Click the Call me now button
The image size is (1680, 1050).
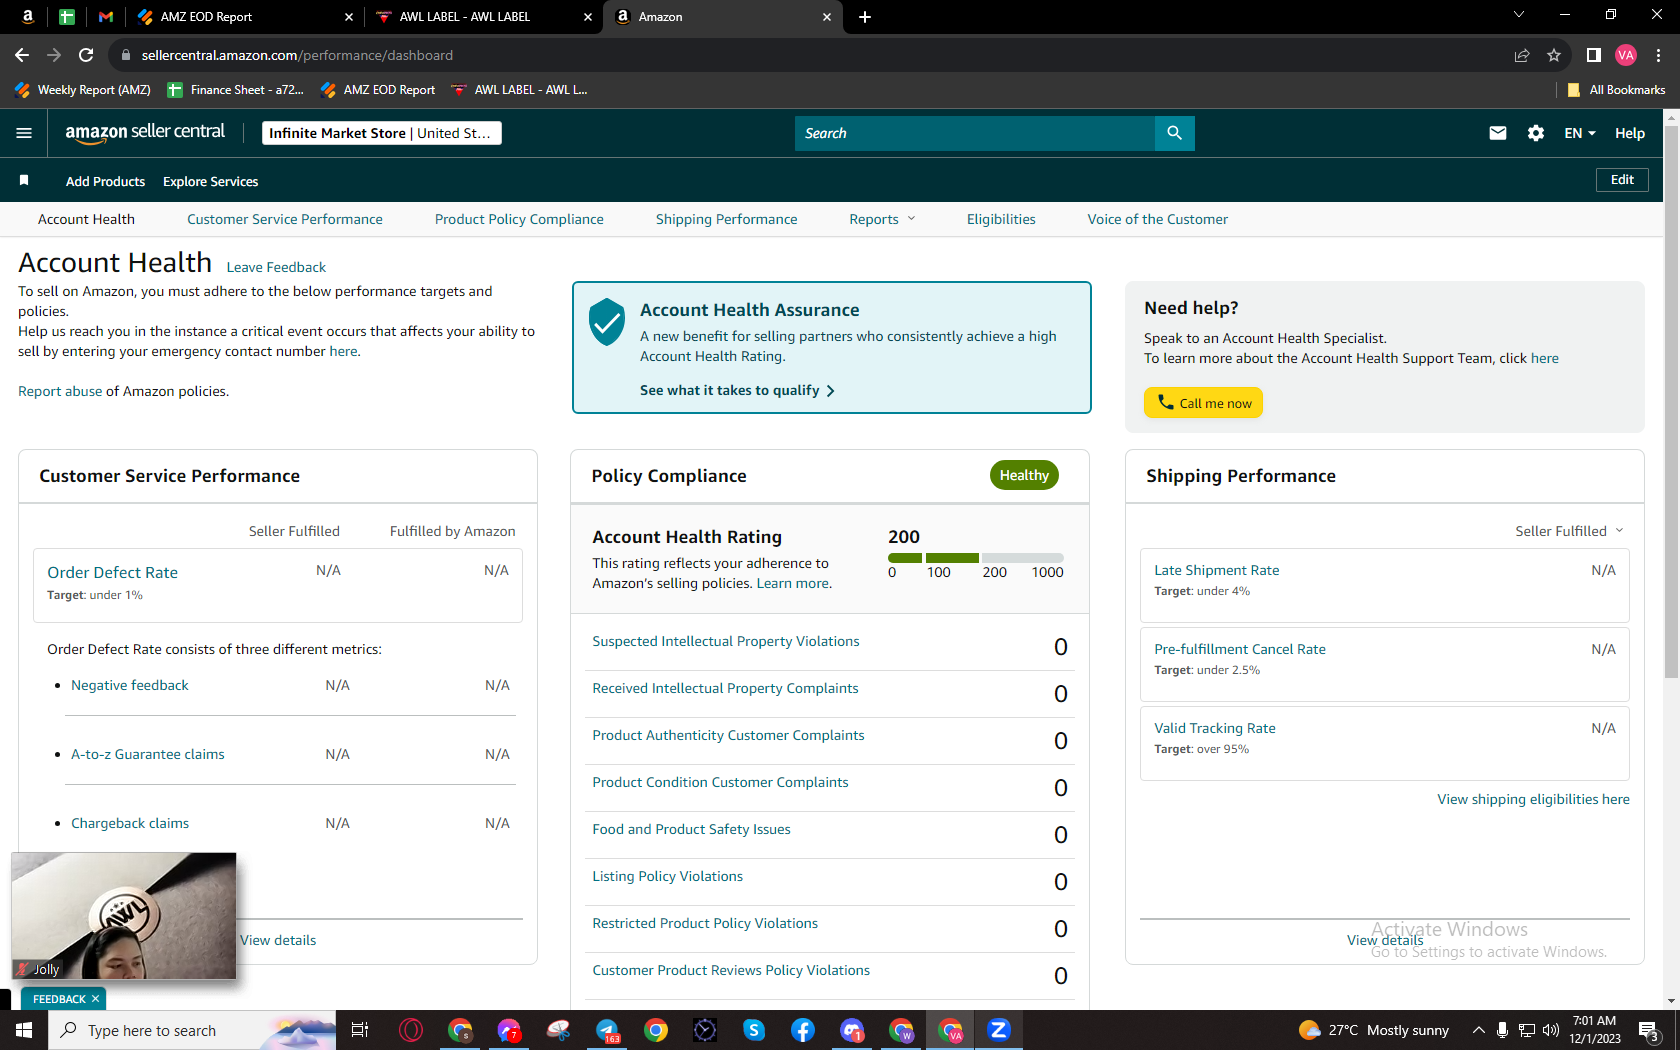pyautogui.click(x=1204, y=403)
